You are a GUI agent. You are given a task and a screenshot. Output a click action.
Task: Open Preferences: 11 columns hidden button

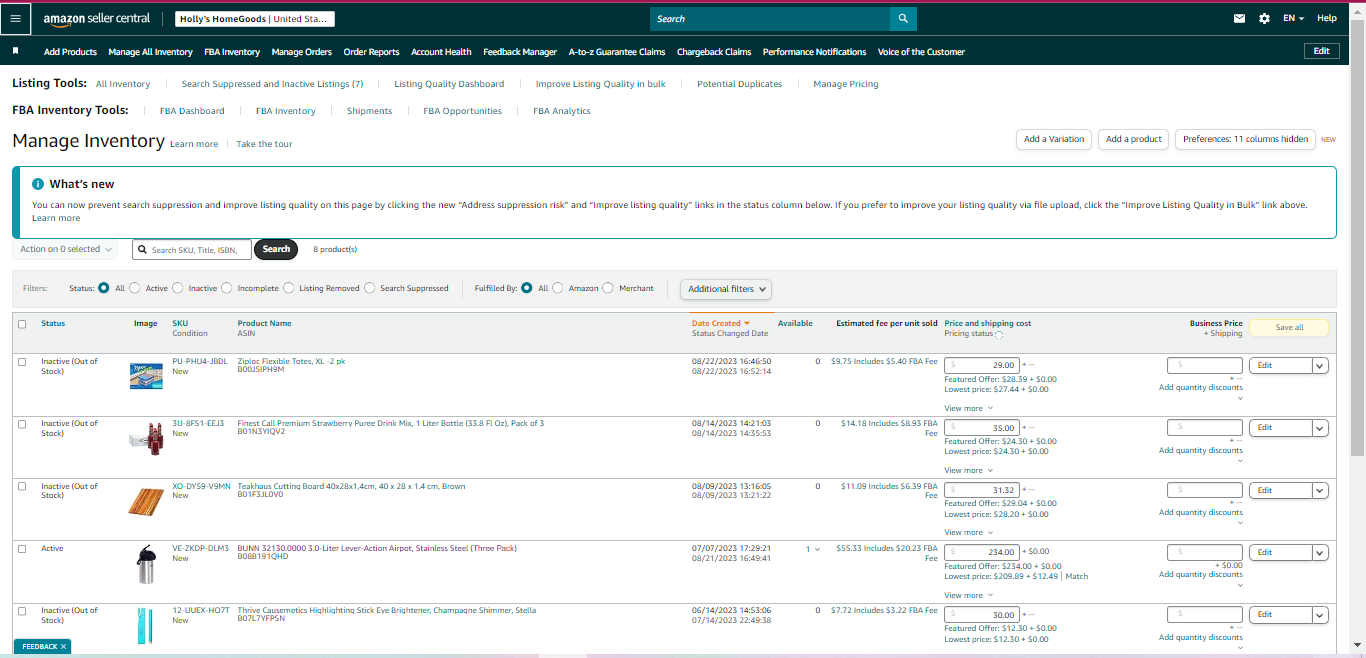1245,139
